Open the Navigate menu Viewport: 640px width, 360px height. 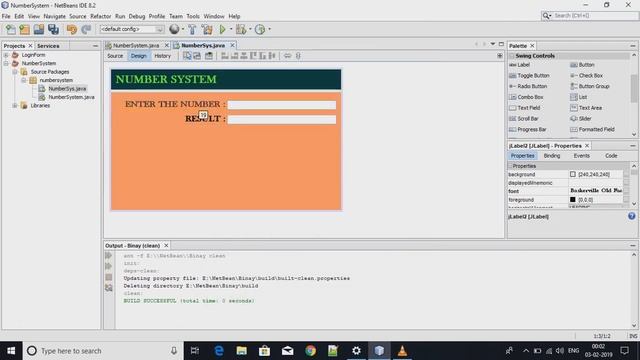click(54, 16)
